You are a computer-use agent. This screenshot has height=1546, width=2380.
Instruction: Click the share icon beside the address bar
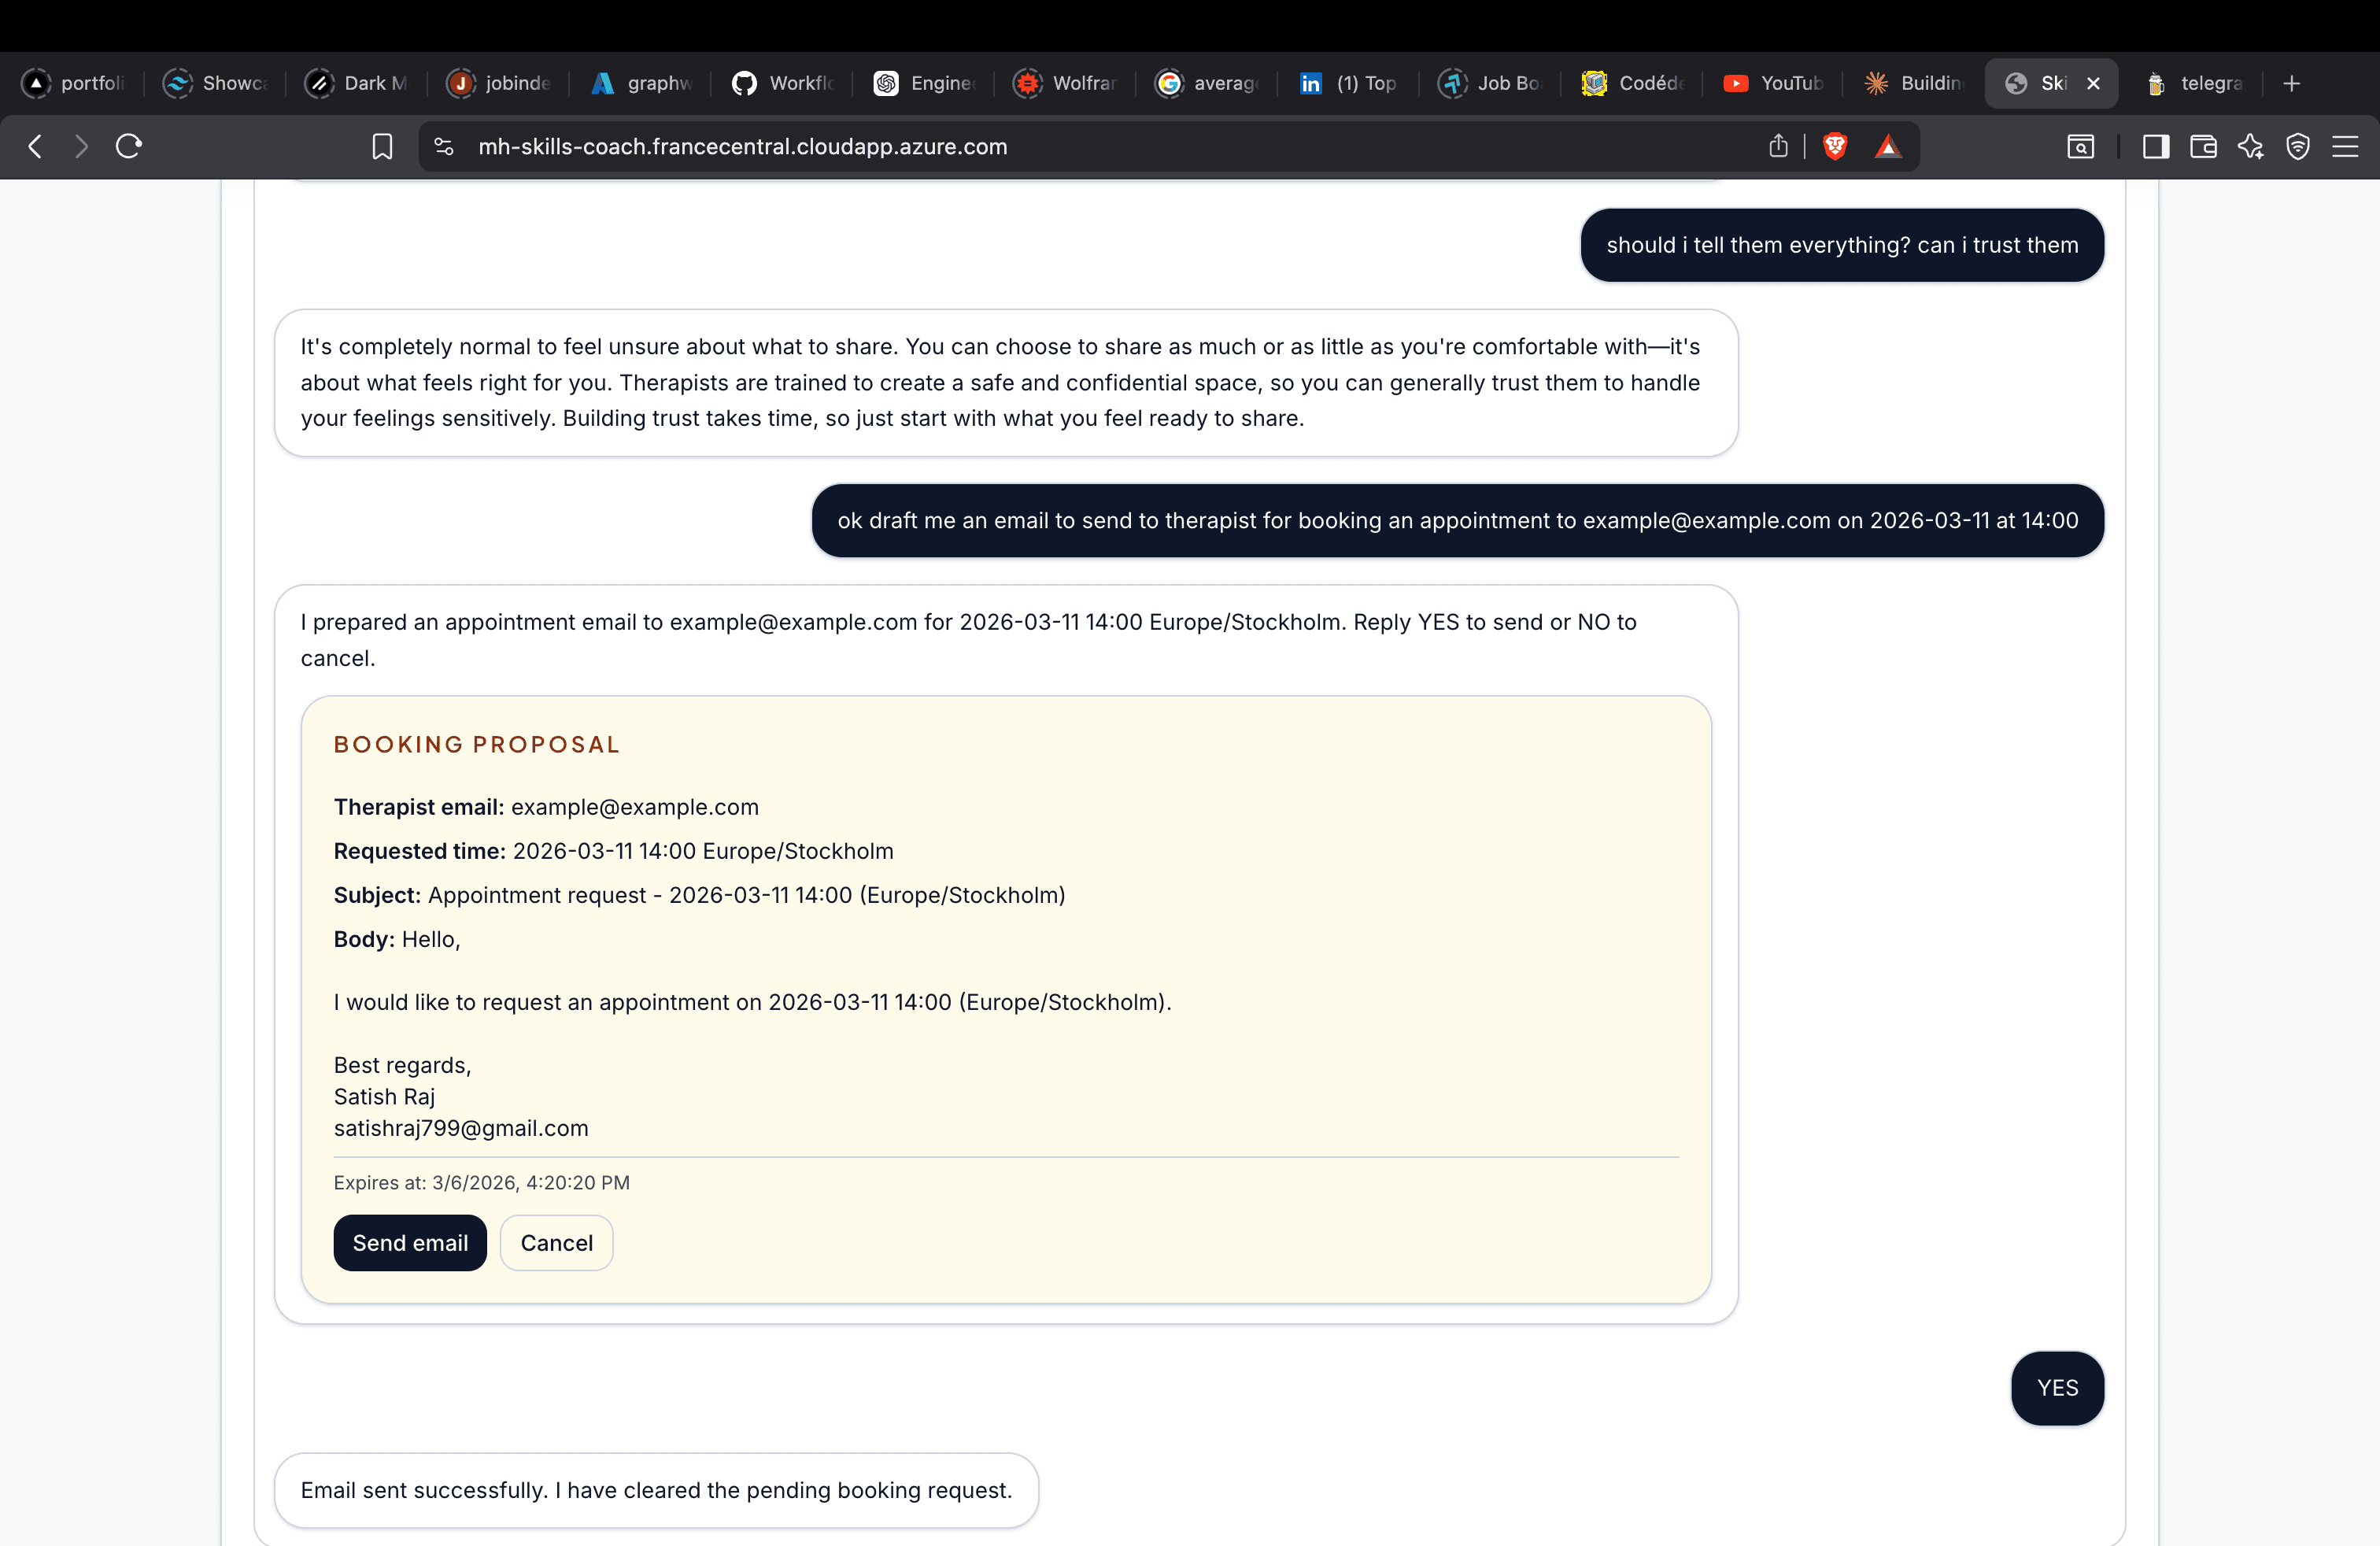coord(1777,146)
